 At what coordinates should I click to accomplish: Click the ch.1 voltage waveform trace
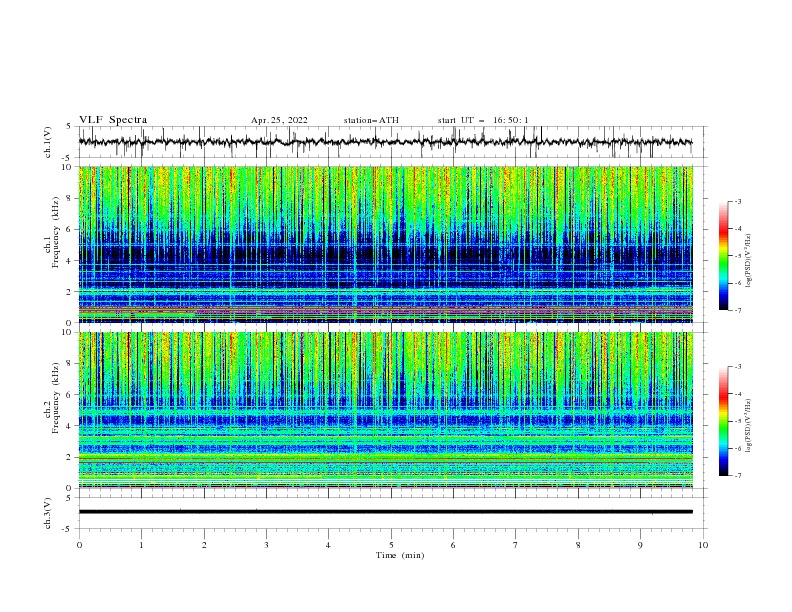[385, 142]
